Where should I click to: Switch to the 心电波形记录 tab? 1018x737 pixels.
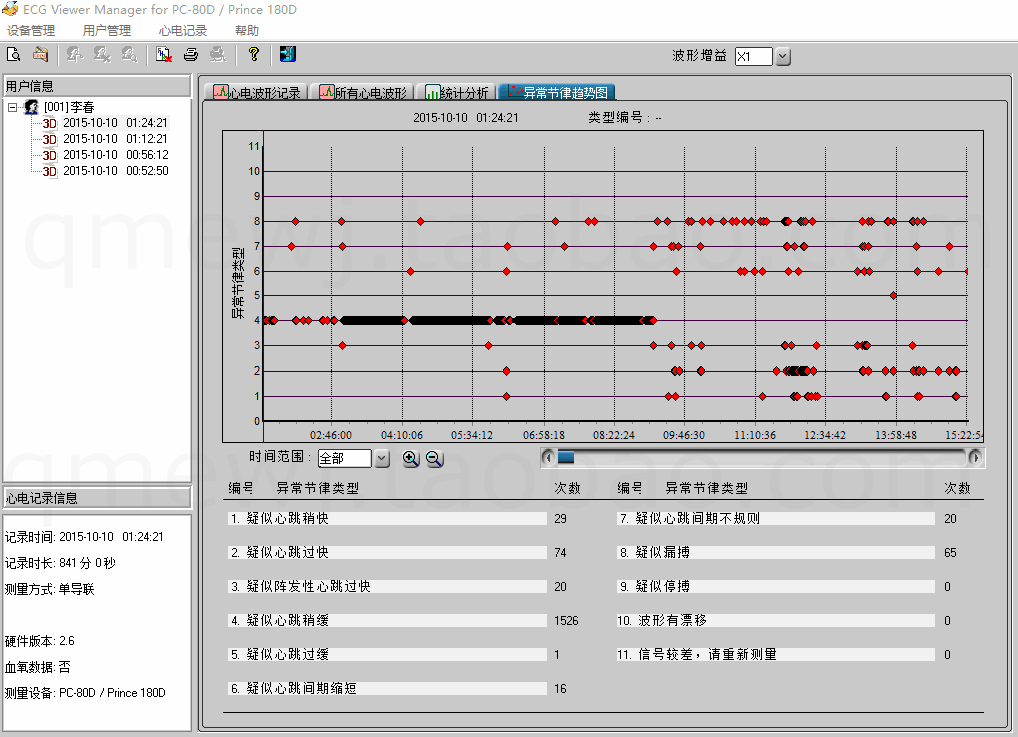tap(257, 92)
